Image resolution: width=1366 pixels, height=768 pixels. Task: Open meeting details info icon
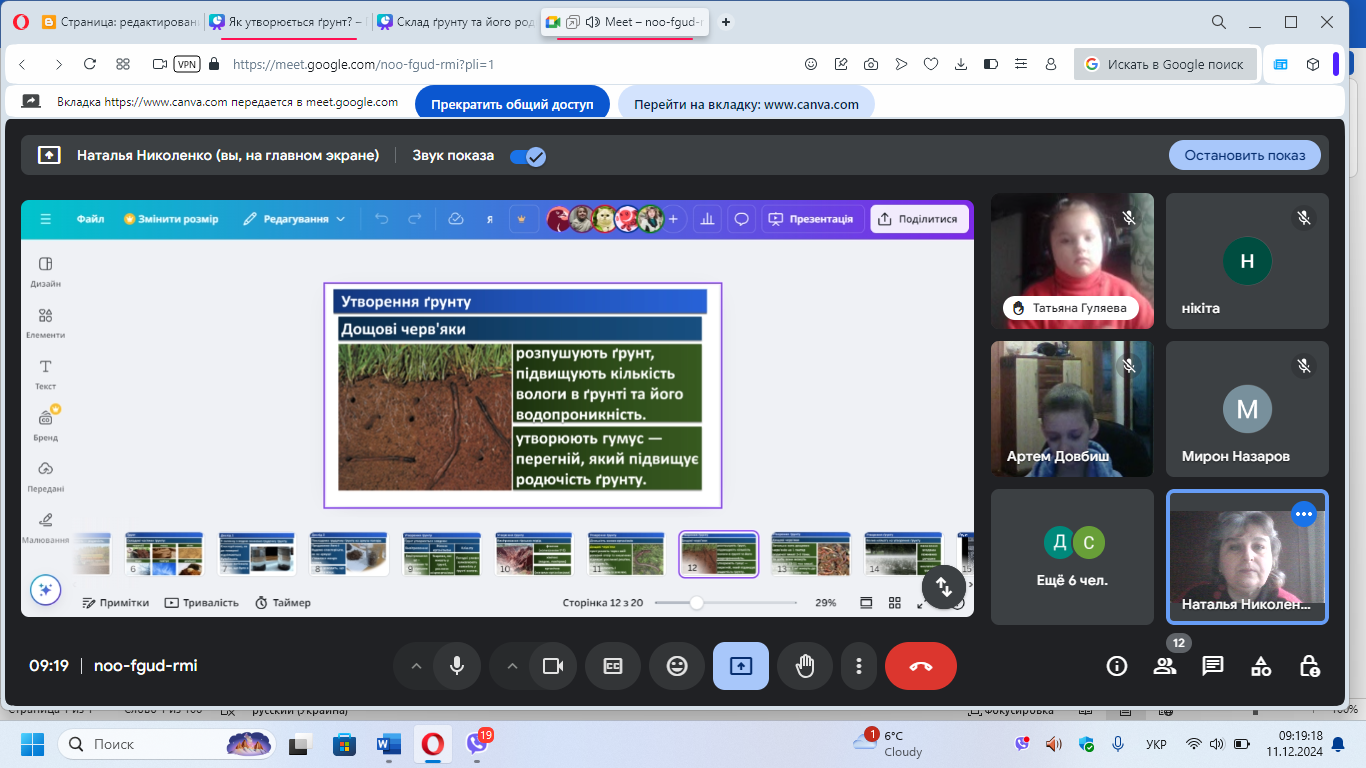(x=1117, y=666)
